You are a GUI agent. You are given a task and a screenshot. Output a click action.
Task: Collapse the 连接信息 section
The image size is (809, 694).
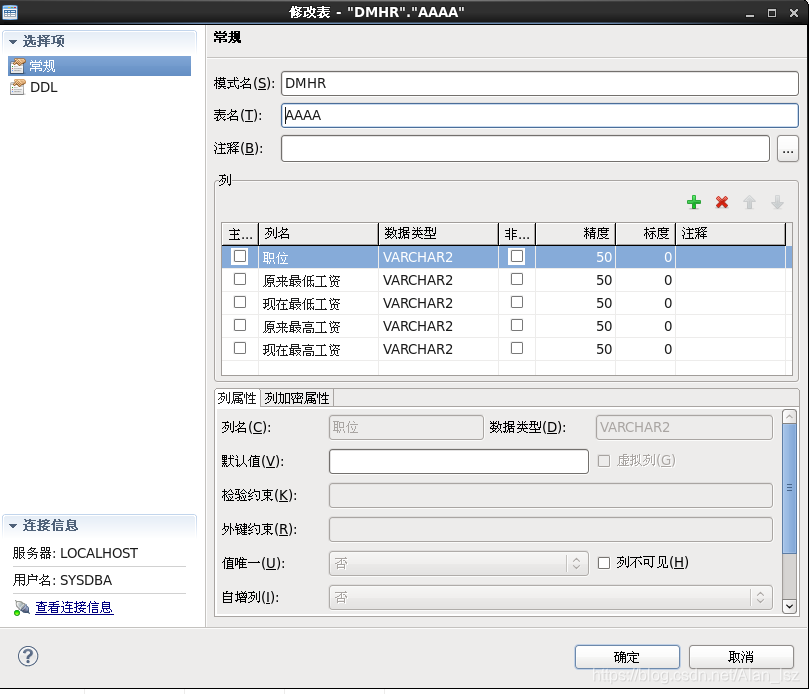[13, 526]
